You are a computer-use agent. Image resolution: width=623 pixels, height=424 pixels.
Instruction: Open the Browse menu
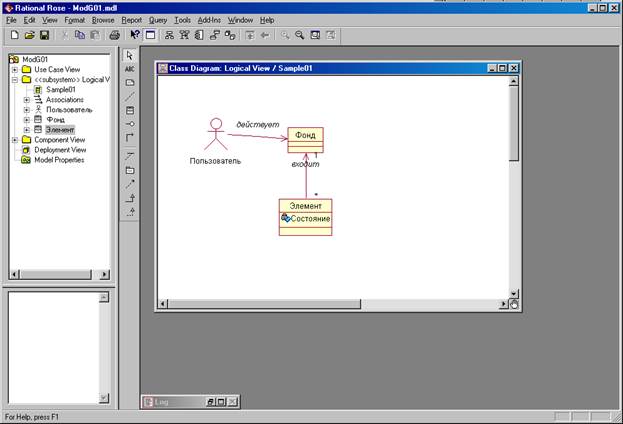click(103, 20)
